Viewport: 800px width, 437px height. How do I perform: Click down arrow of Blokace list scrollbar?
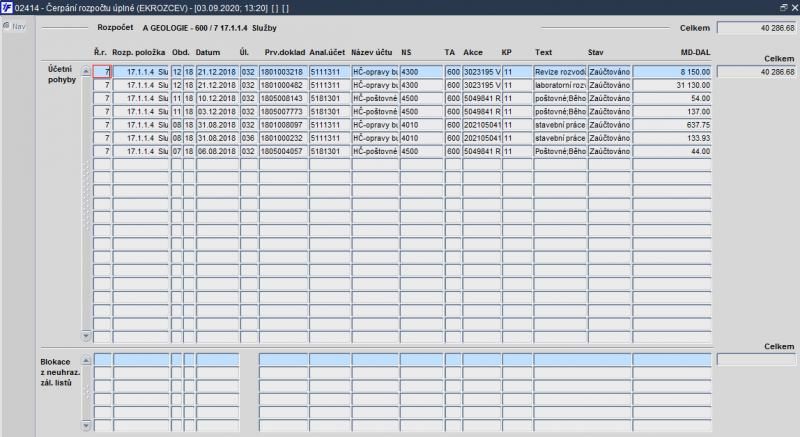tap(86, 425)
